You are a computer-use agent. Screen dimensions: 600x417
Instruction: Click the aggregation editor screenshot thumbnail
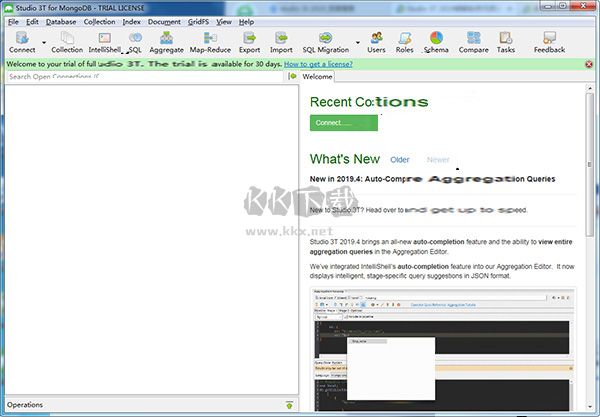pos(443,349)
